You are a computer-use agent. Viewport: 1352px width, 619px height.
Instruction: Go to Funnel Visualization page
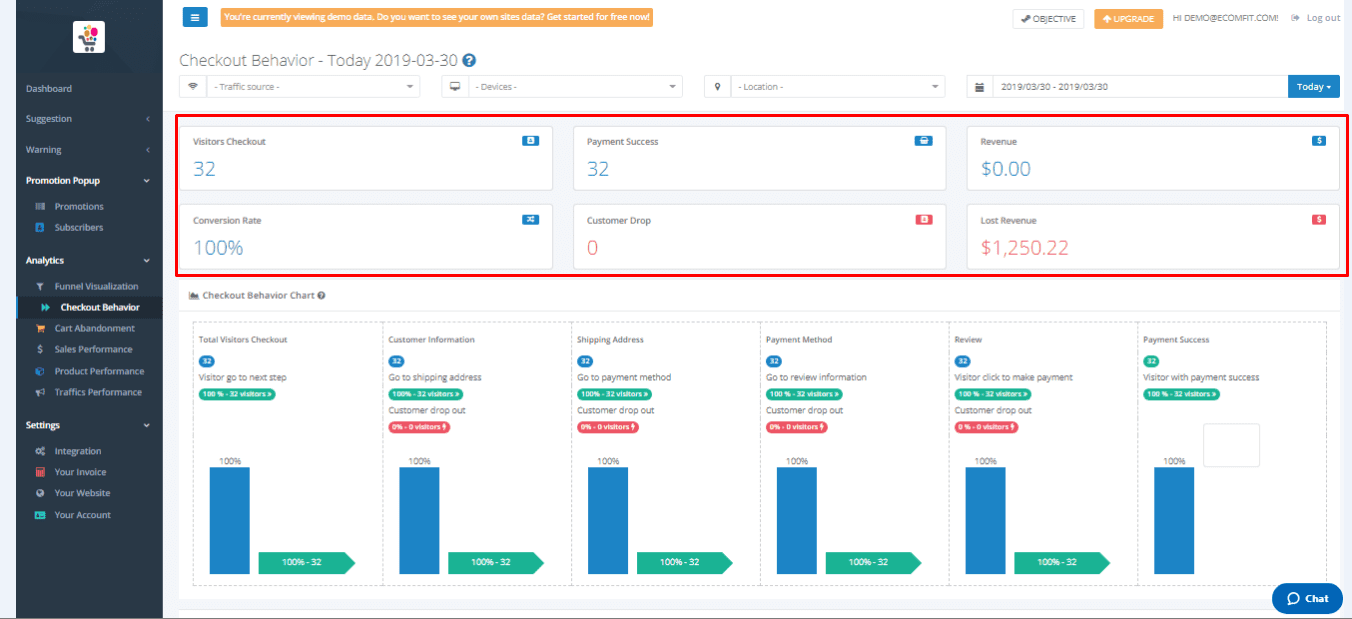96,286
